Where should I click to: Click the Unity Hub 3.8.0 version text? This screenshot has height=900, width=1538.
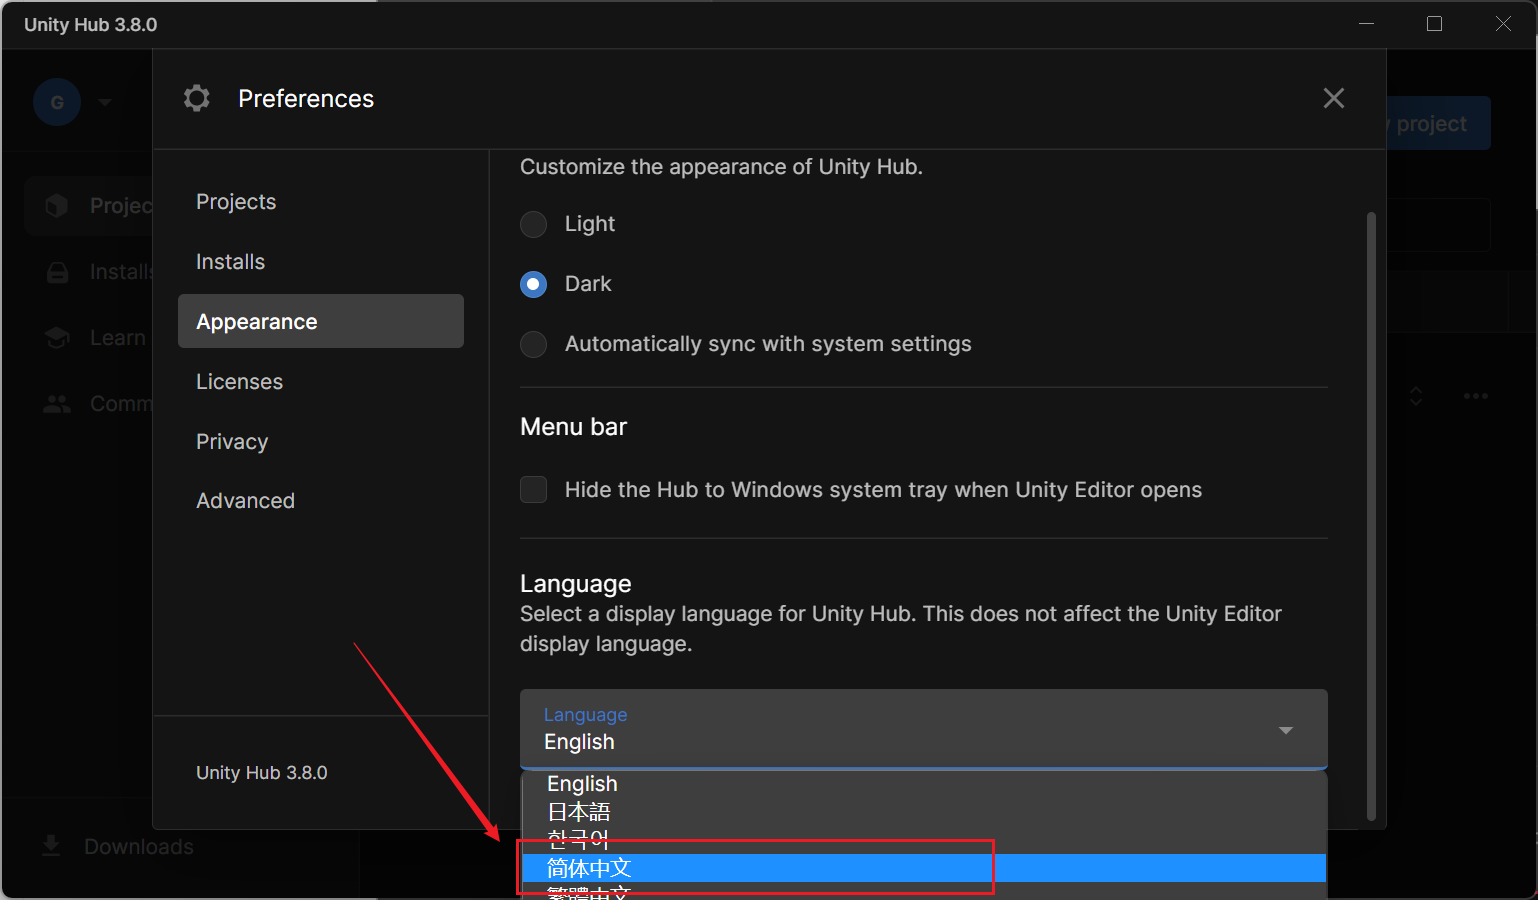262,773
